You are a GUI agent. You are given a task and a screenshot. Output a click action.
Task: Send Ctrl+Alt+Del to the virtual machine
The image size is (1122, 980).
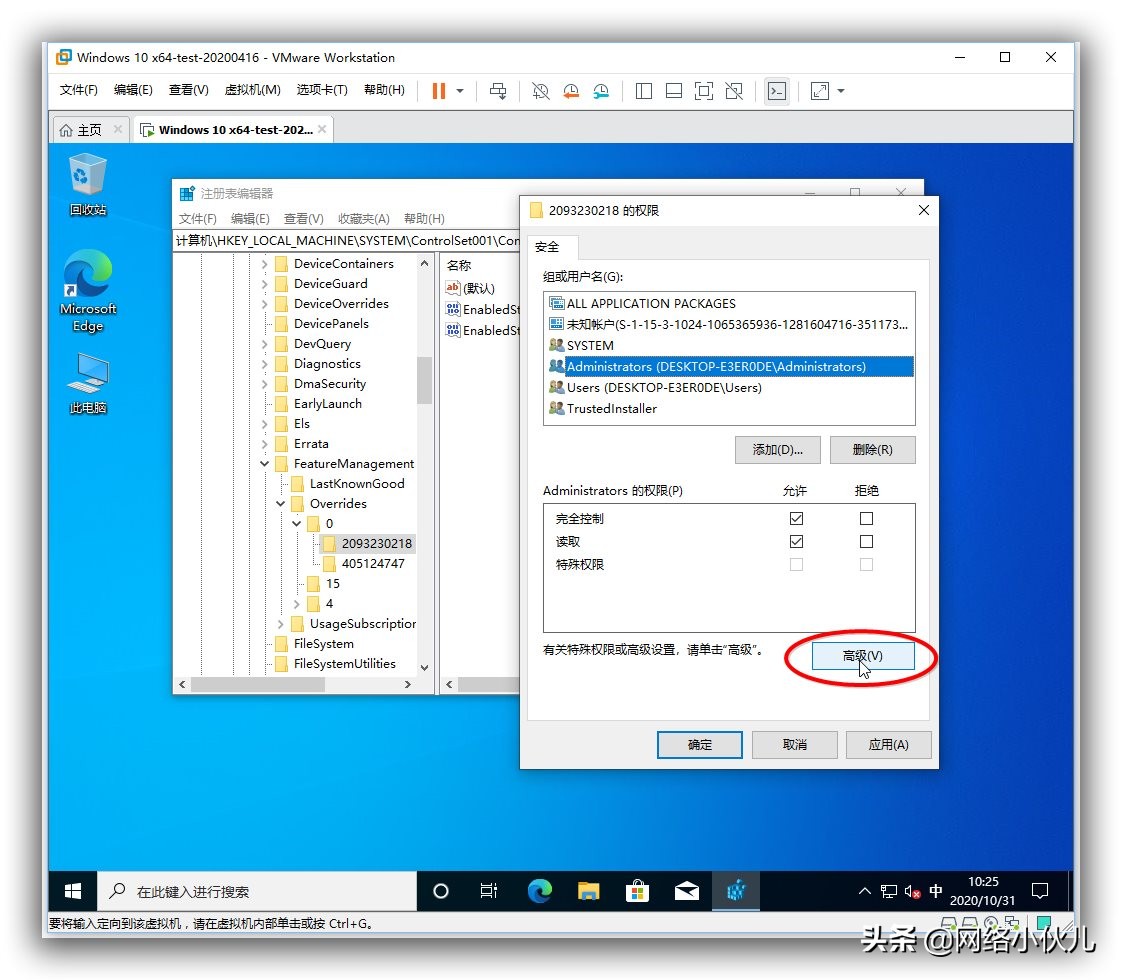pyautogui.click(x=498, y=91)
